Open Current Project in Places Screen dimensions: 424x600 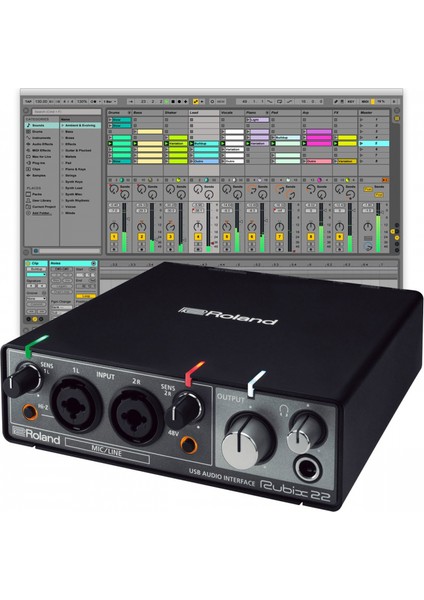click(42, 207)
